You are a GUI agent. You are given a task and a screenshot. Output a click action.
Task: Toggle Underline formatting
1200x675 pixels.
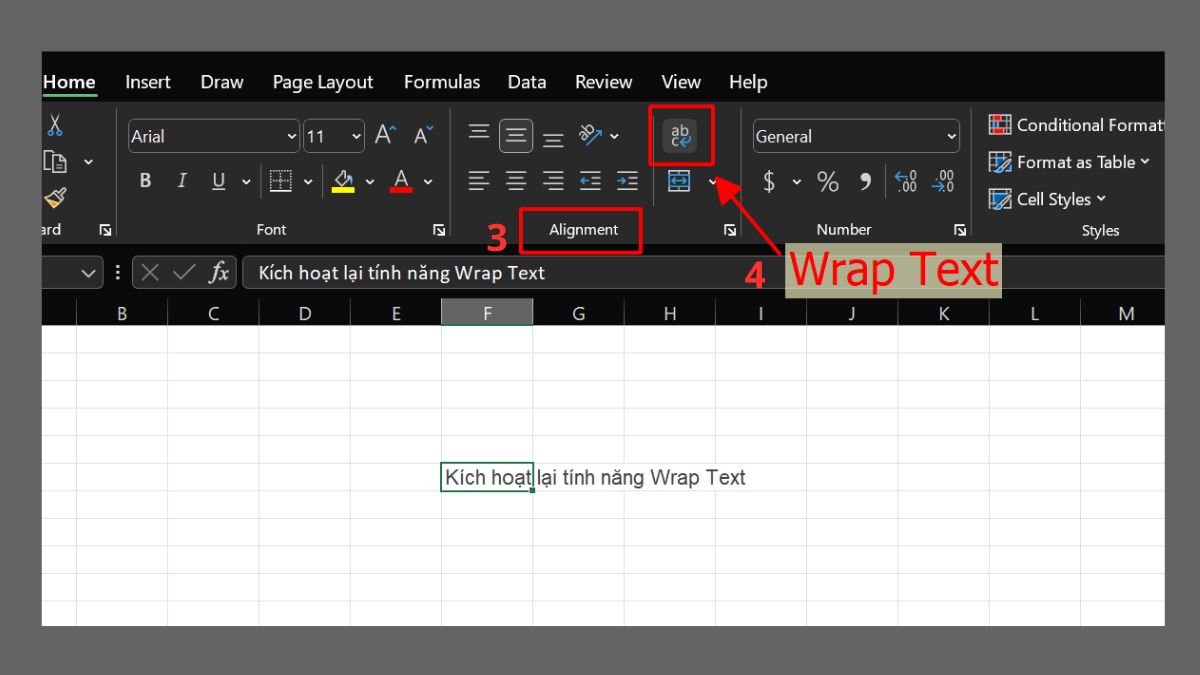pyautogui.click(x=217, y=181)
